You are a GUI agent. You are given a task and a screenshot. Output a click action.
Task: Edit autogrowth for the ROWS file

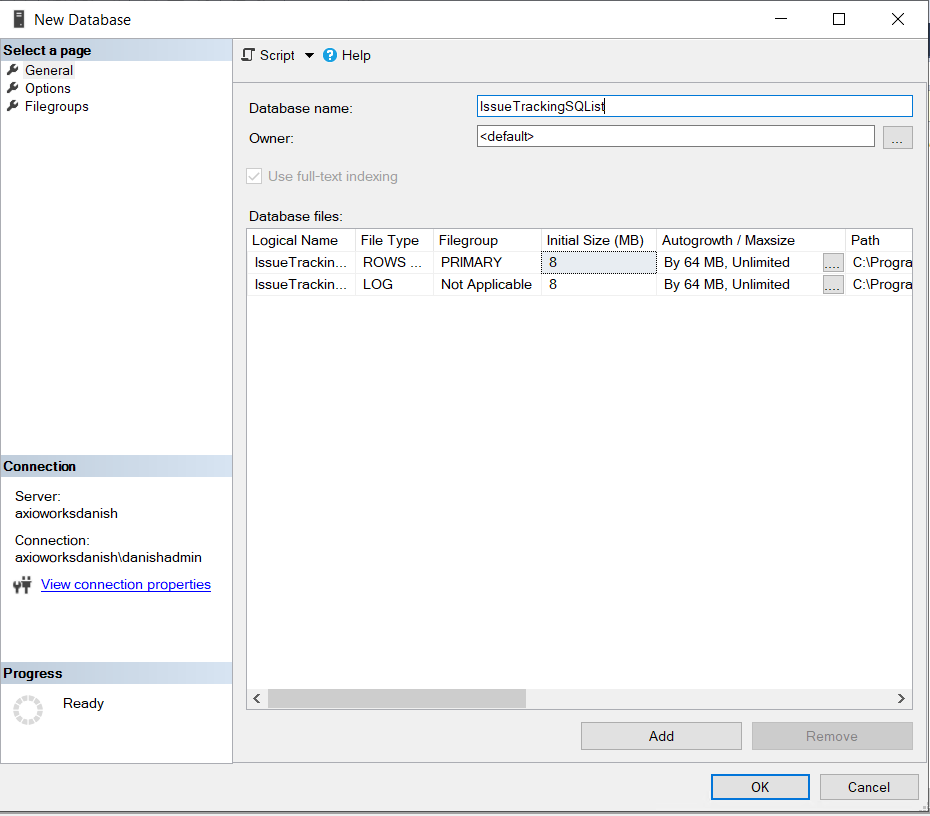[x=832, y=262]
